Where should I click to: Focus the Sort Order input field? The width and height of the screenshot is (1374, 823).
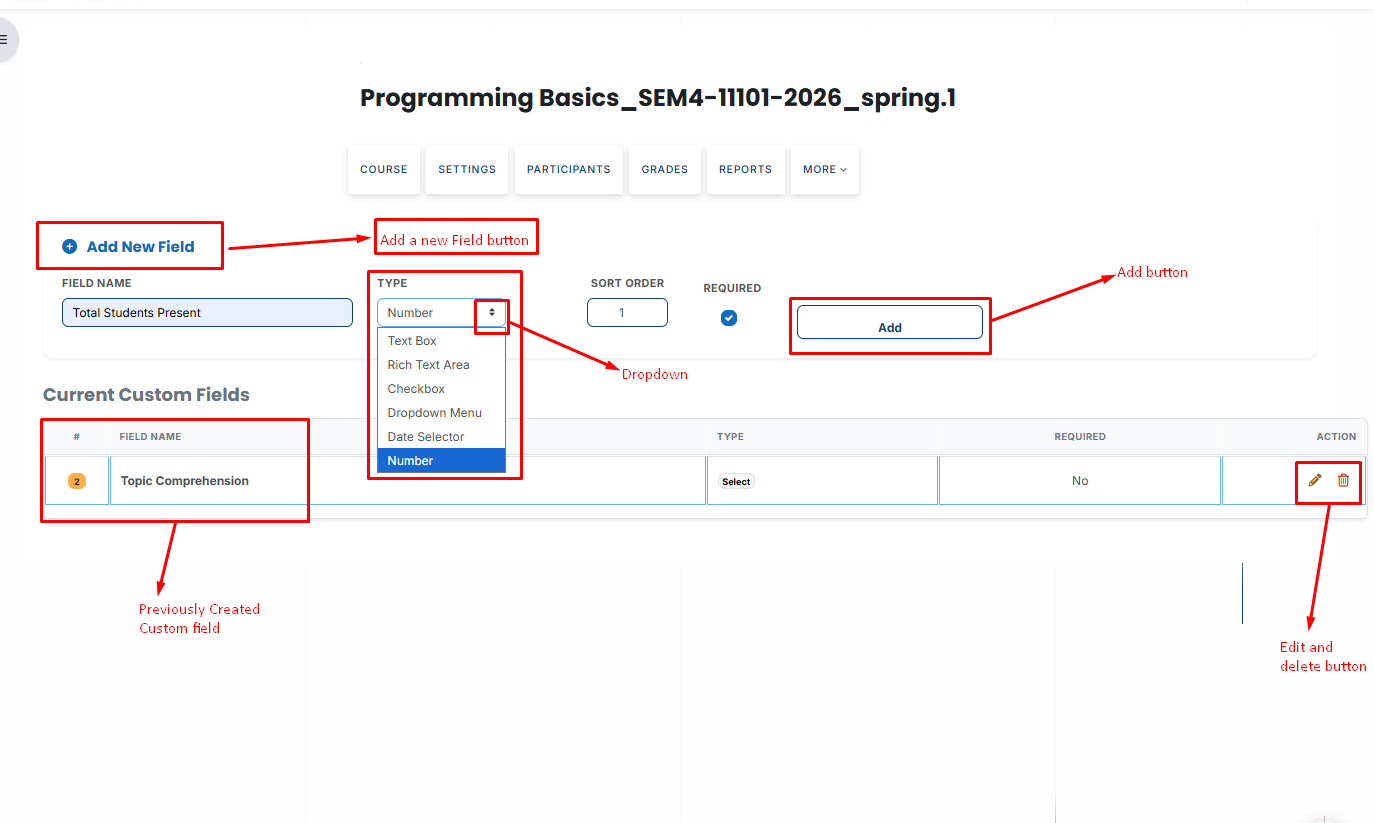tap(627, 312)
